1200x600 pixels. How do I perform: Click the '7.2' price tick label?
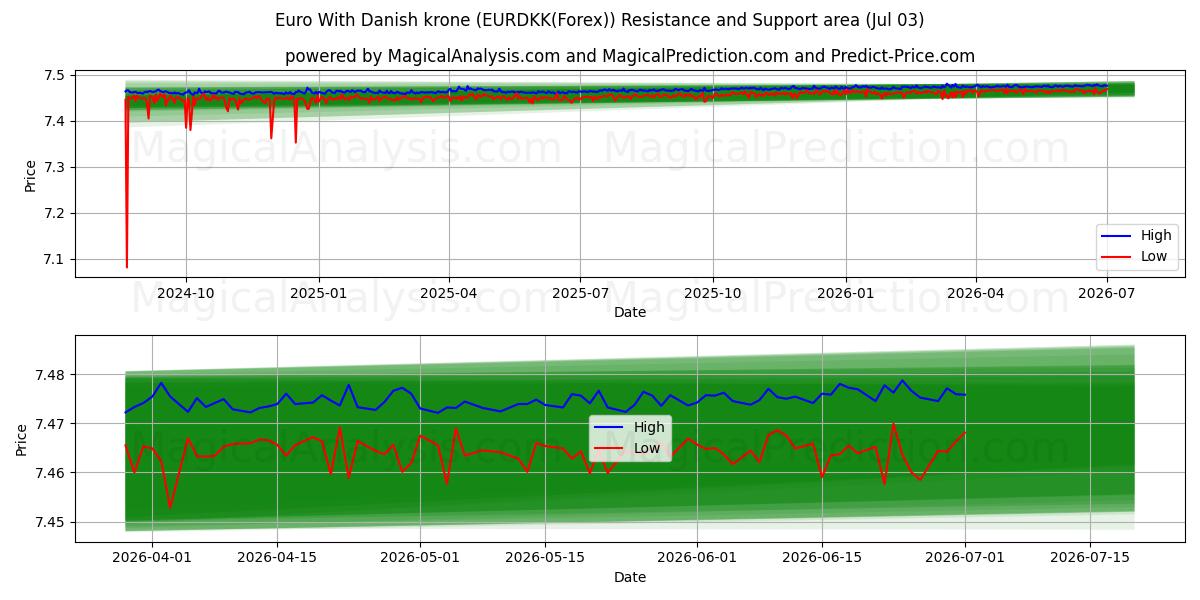[x=56, y=213]
